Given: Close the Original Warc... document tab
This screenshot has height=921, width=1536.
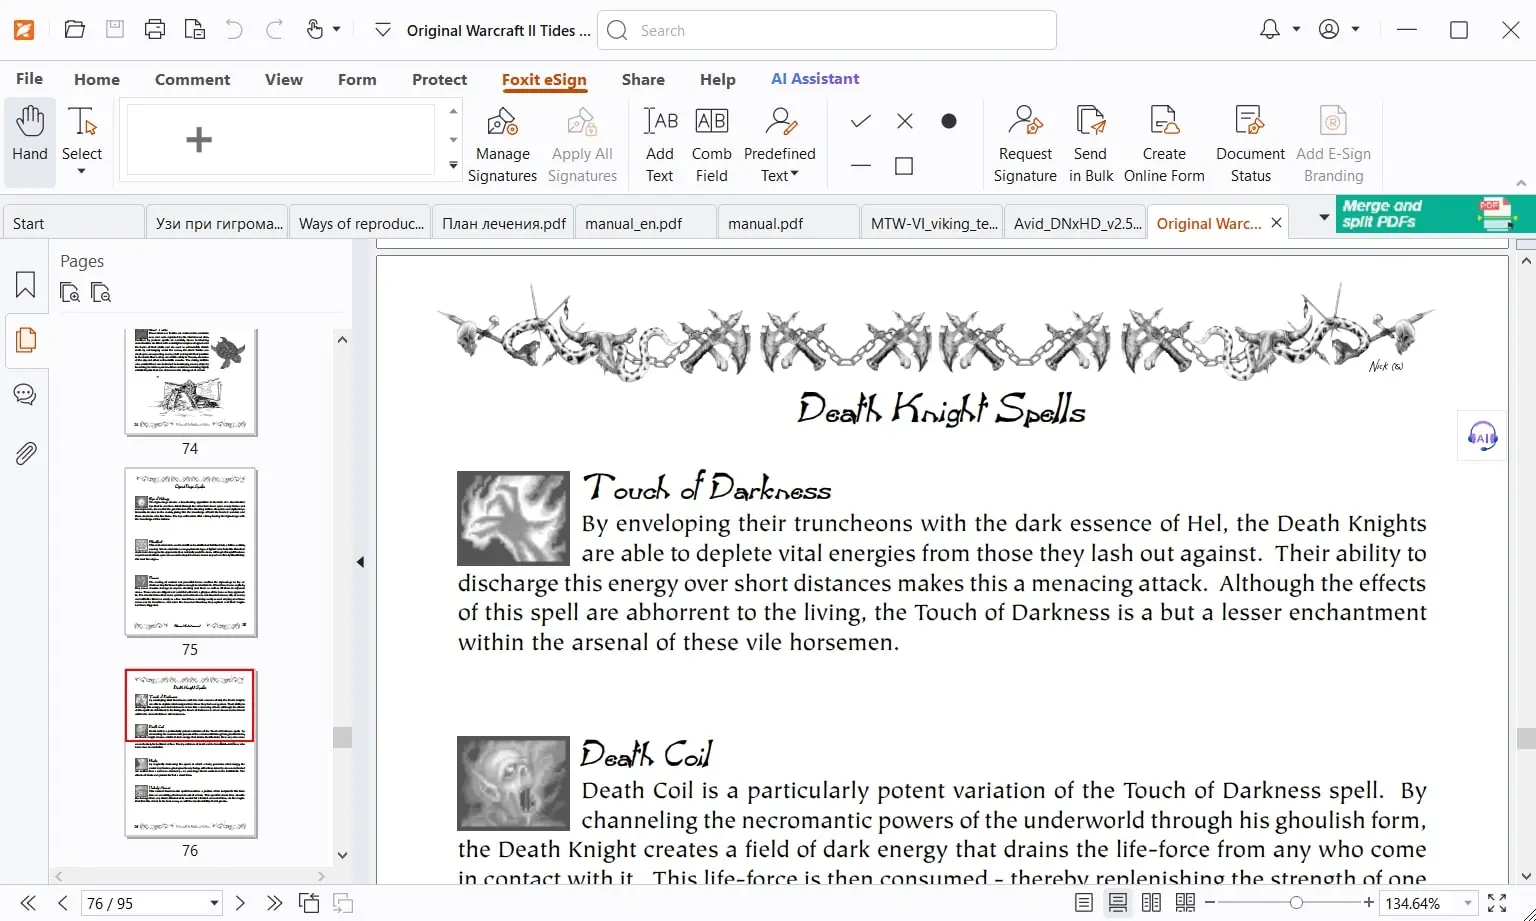Looking at the screenshot, I should coord(1277,223).
